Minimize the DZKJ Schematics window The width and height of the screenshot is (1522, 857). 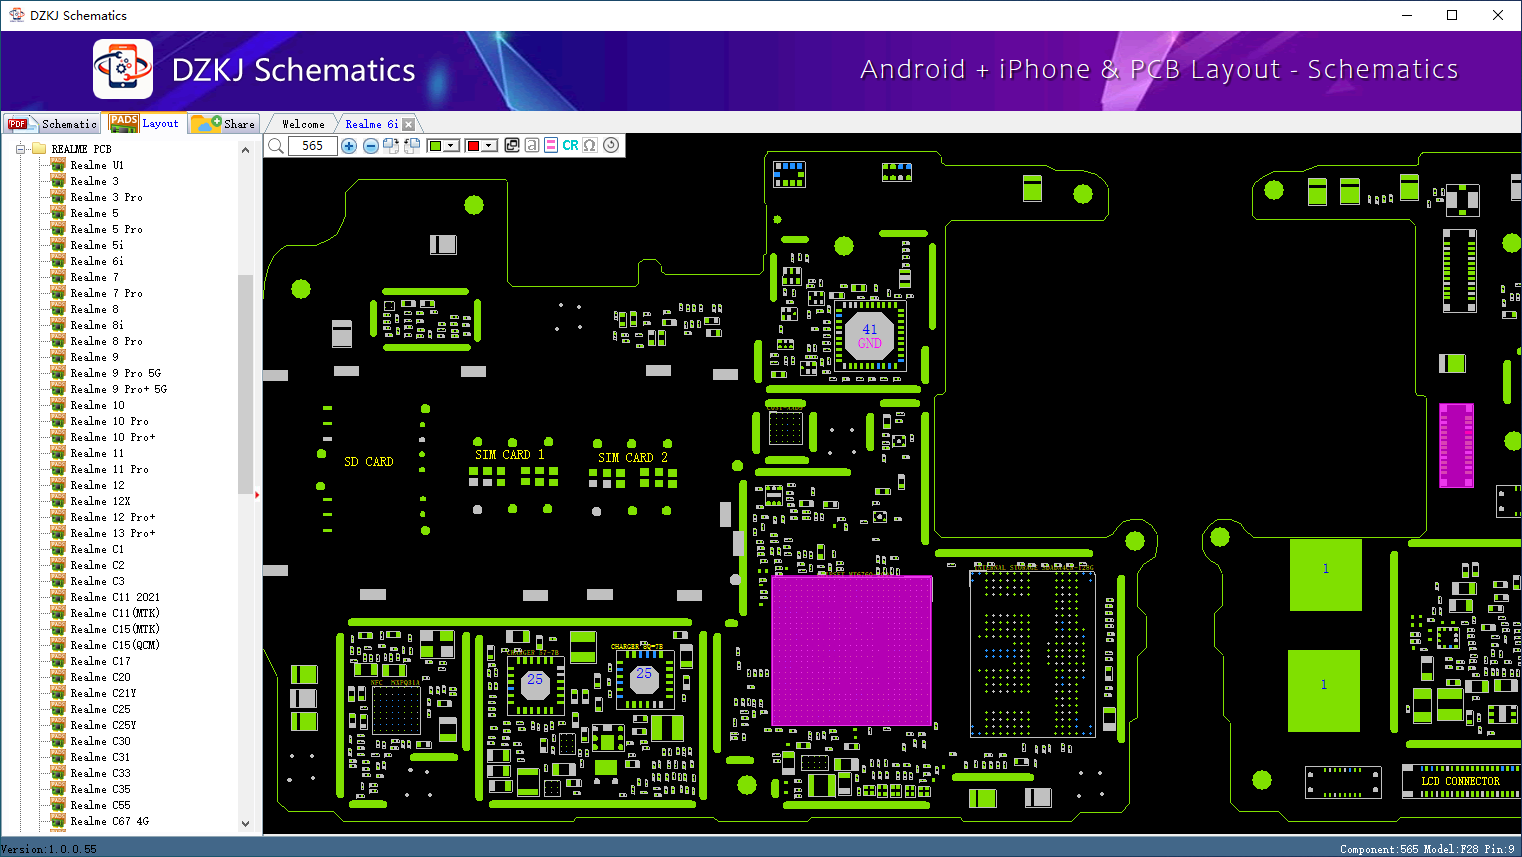click(1407, 15)
